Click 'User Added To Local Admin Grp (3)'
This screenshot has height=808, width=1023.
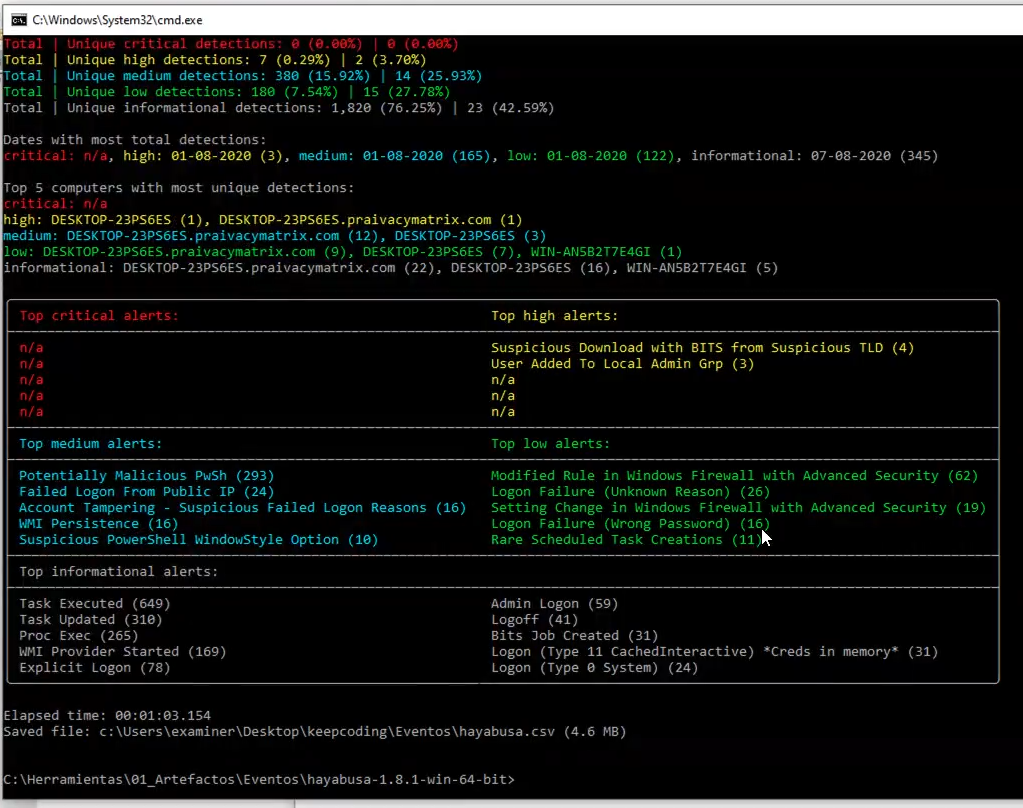point(622,364)
